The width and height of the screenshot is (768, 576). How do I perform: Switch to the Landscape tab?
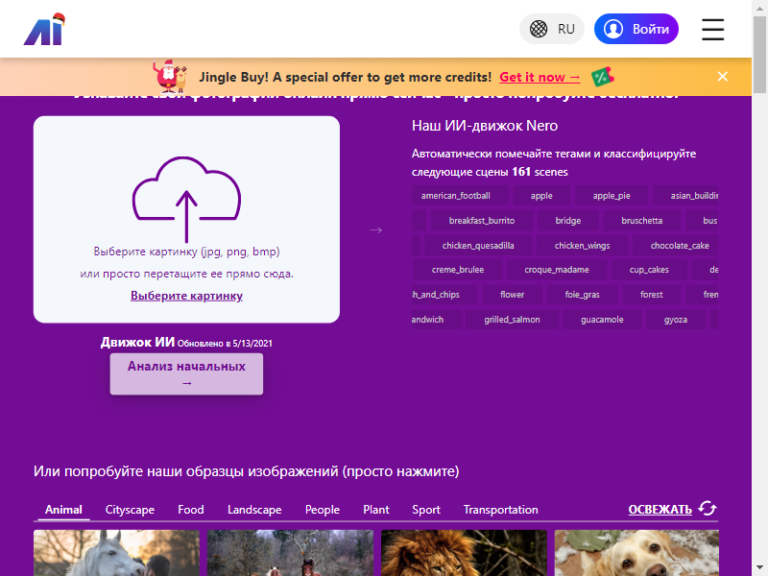point(254,510)
